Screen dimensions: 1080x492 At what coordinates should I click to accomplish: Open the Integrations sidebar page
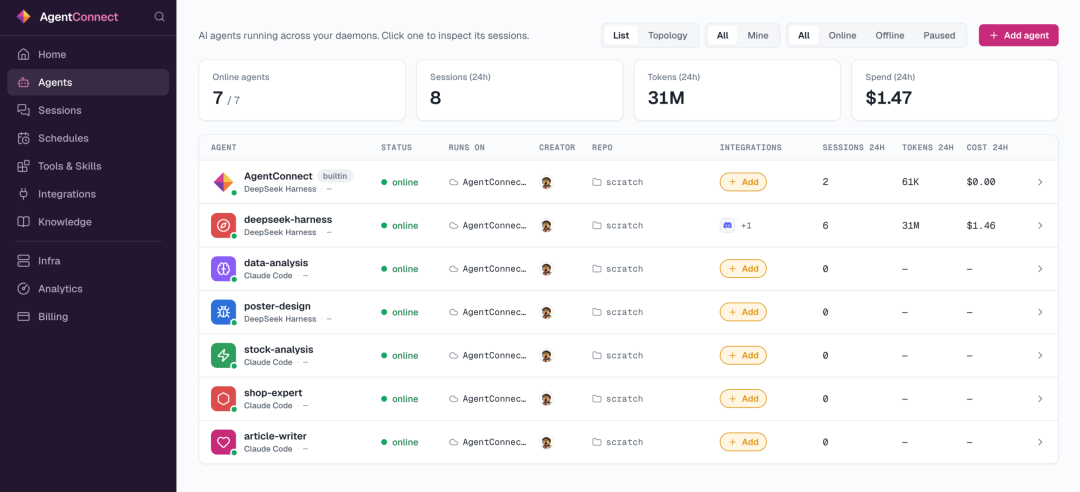pyautogui.click(x=88, y=194)
